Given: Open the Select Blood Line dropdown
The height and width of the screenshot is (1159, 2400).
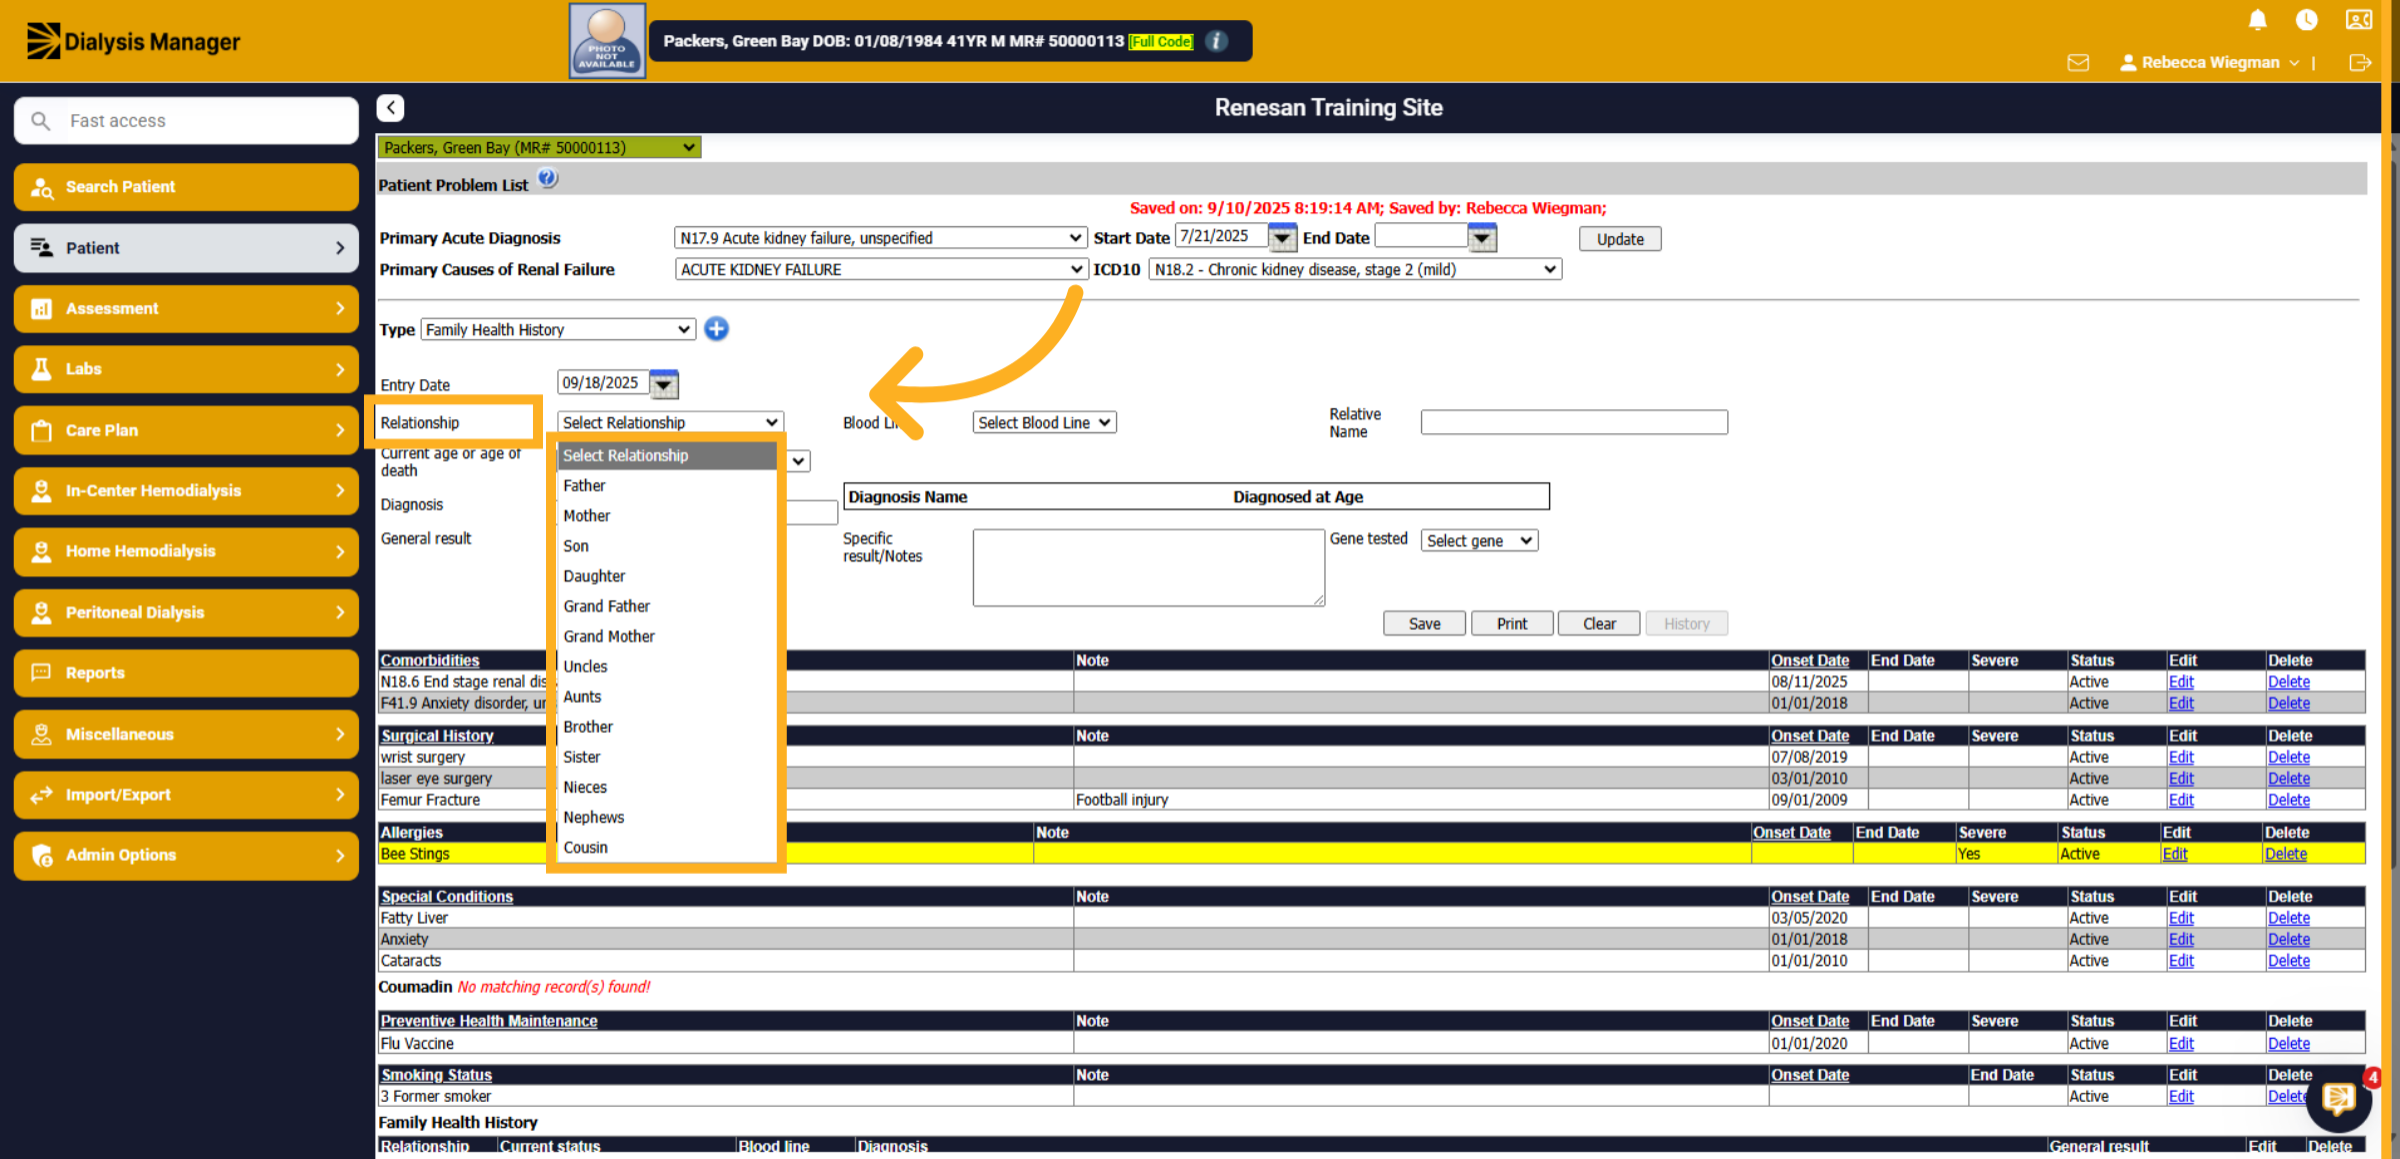Looking at the screenshot, I should 1044,423.
